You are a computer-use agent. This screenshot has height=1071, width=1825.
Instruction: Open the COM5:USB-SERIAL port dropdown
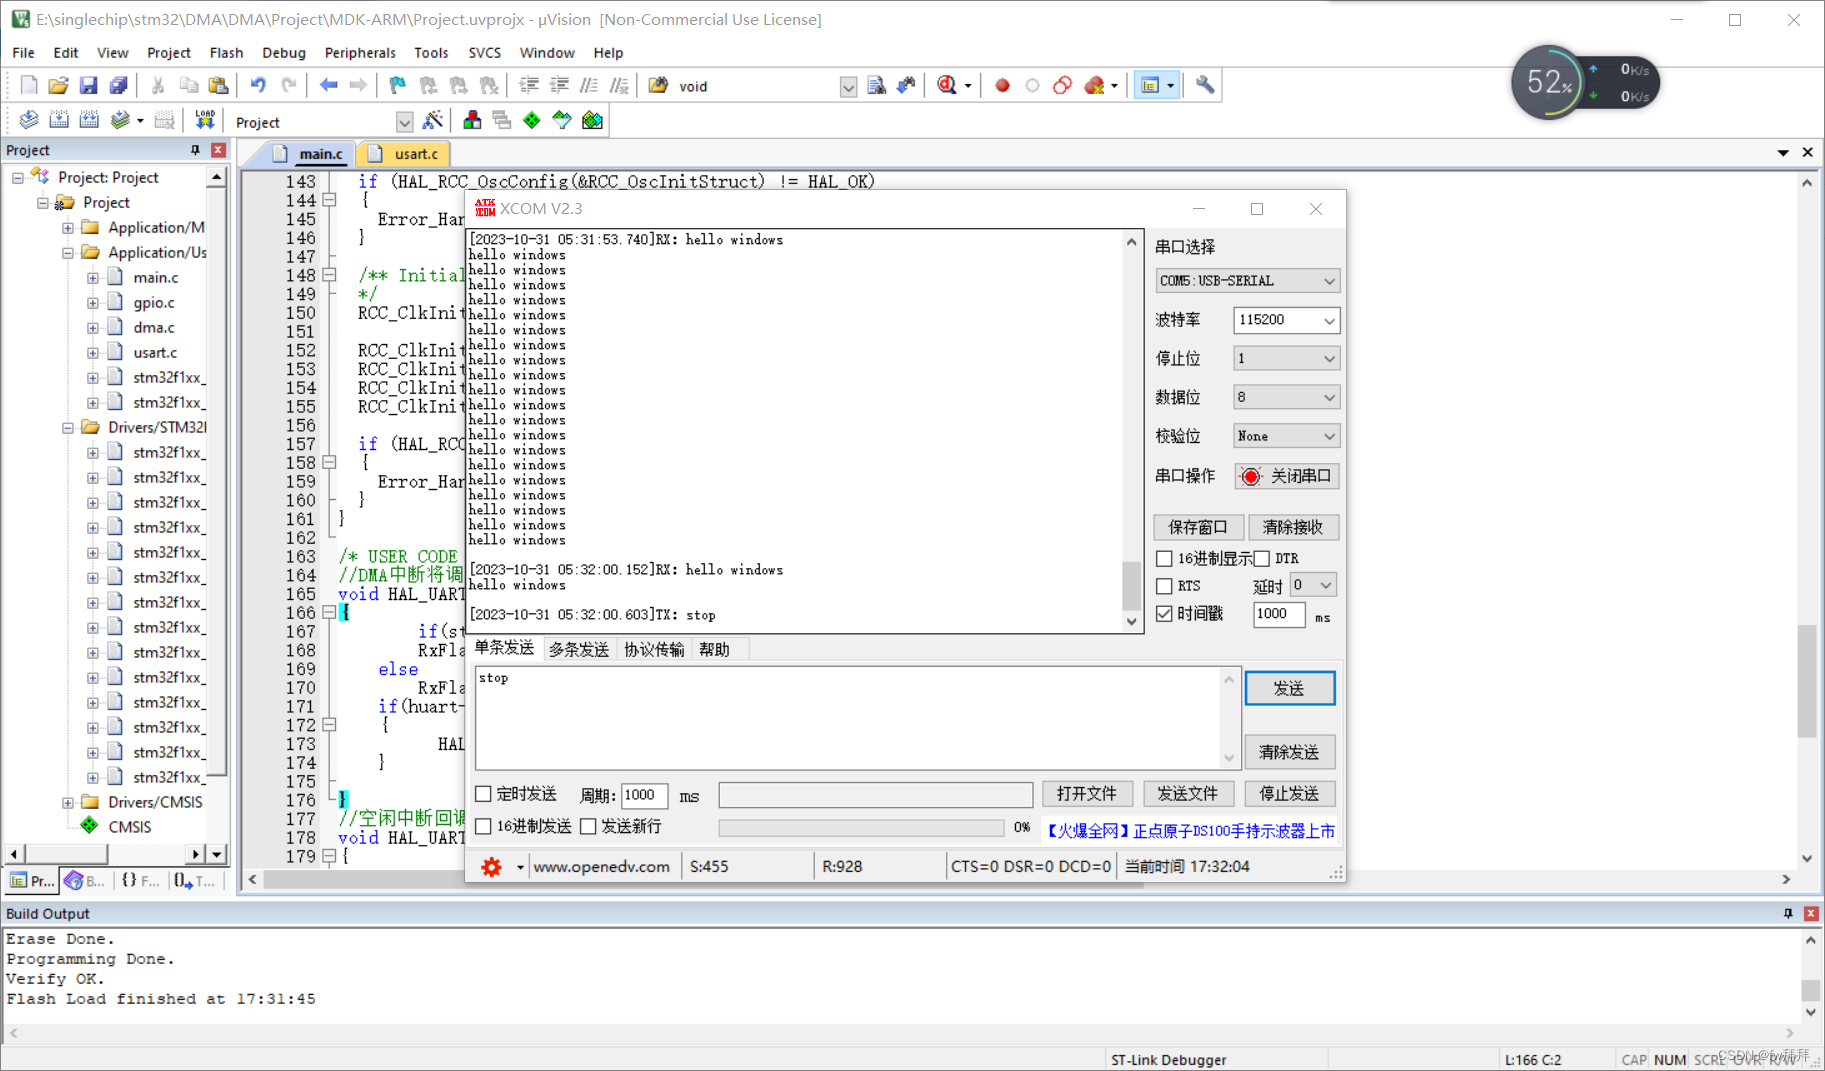pos(1247,281)
